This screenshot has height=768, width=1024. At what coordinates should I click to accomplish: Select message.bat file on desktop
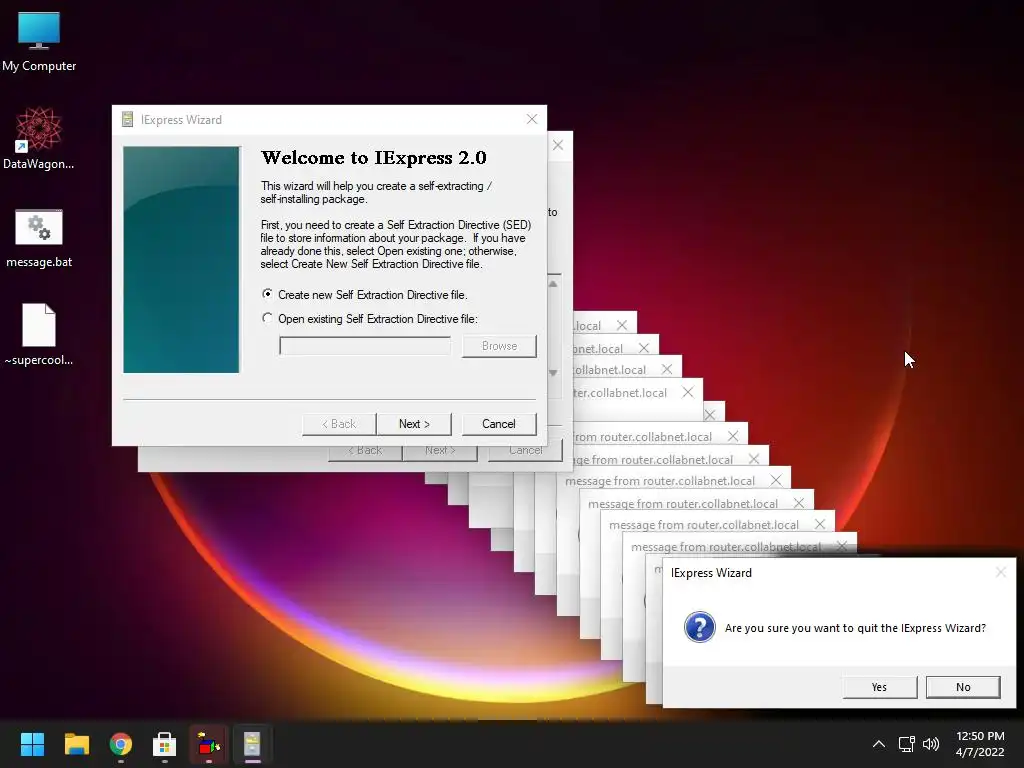click(39, 238)
